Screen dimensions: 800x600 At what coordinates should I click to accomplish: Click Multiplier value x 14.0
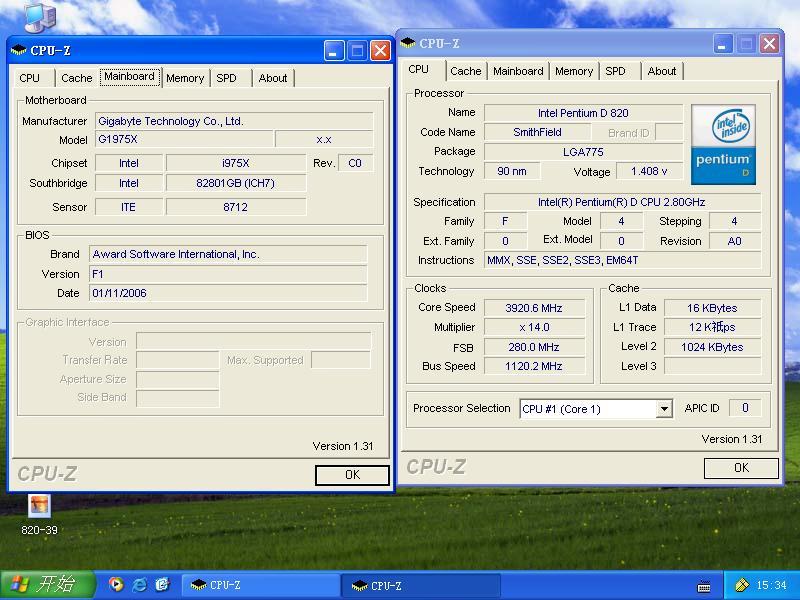(x=534, y=328)
